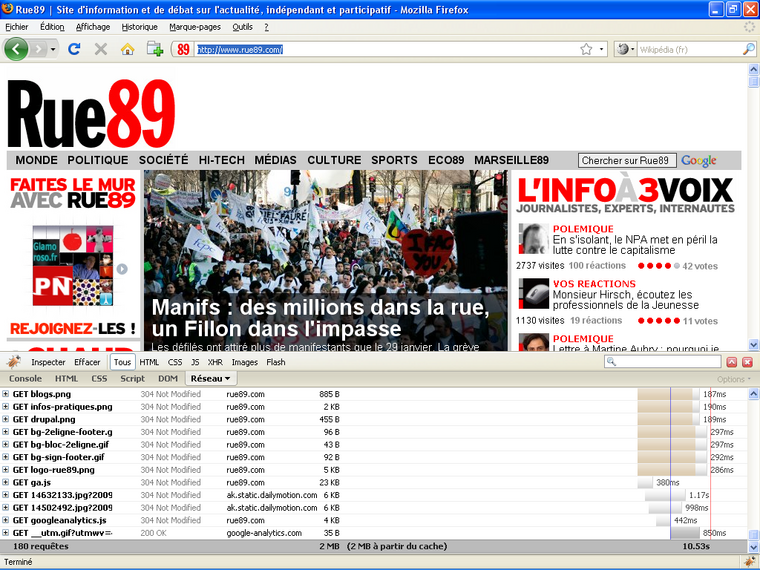Filter network requests by JS
The width and height of the screenshot is (760, 570).
click(x=195, y=362)
